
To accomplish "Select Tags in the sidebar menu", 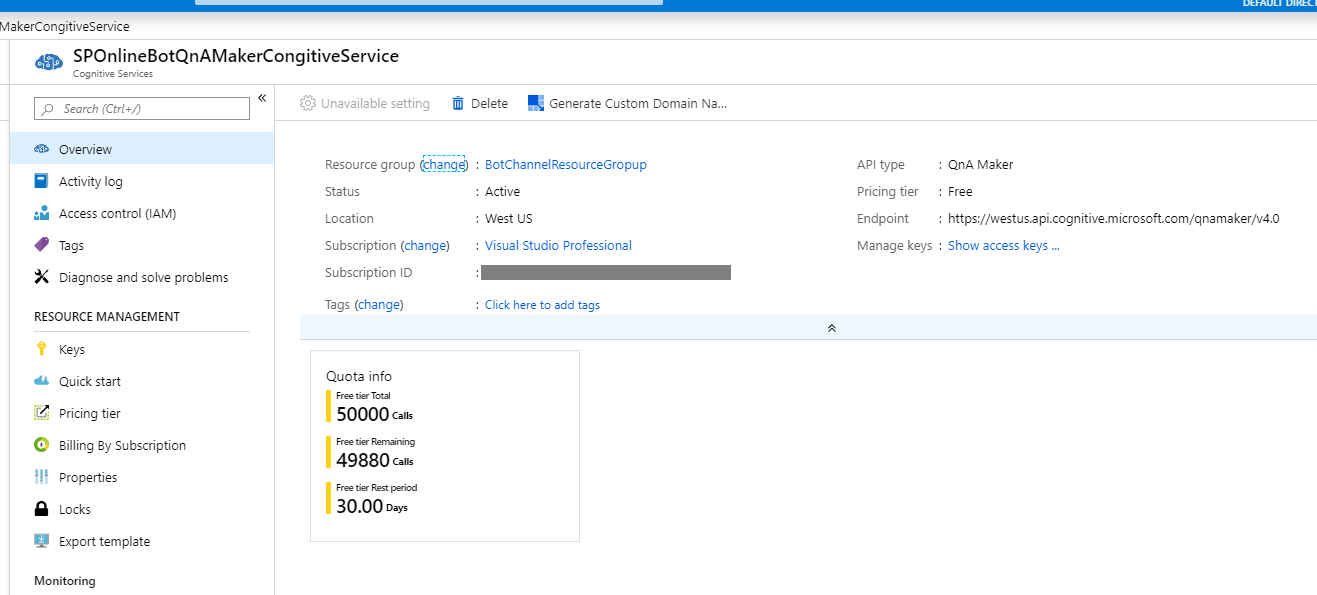I will click(142, 245).
